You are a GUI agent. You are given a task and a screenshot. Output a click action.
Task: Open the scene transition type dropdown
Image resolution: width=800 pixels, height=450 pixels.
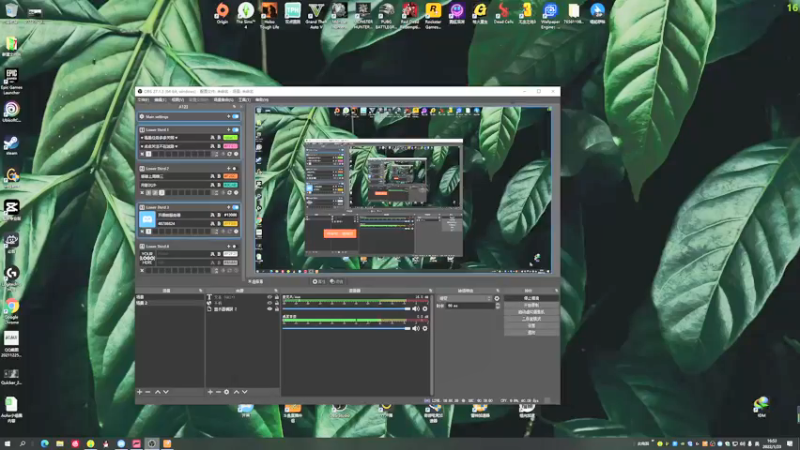pos(465,298)
